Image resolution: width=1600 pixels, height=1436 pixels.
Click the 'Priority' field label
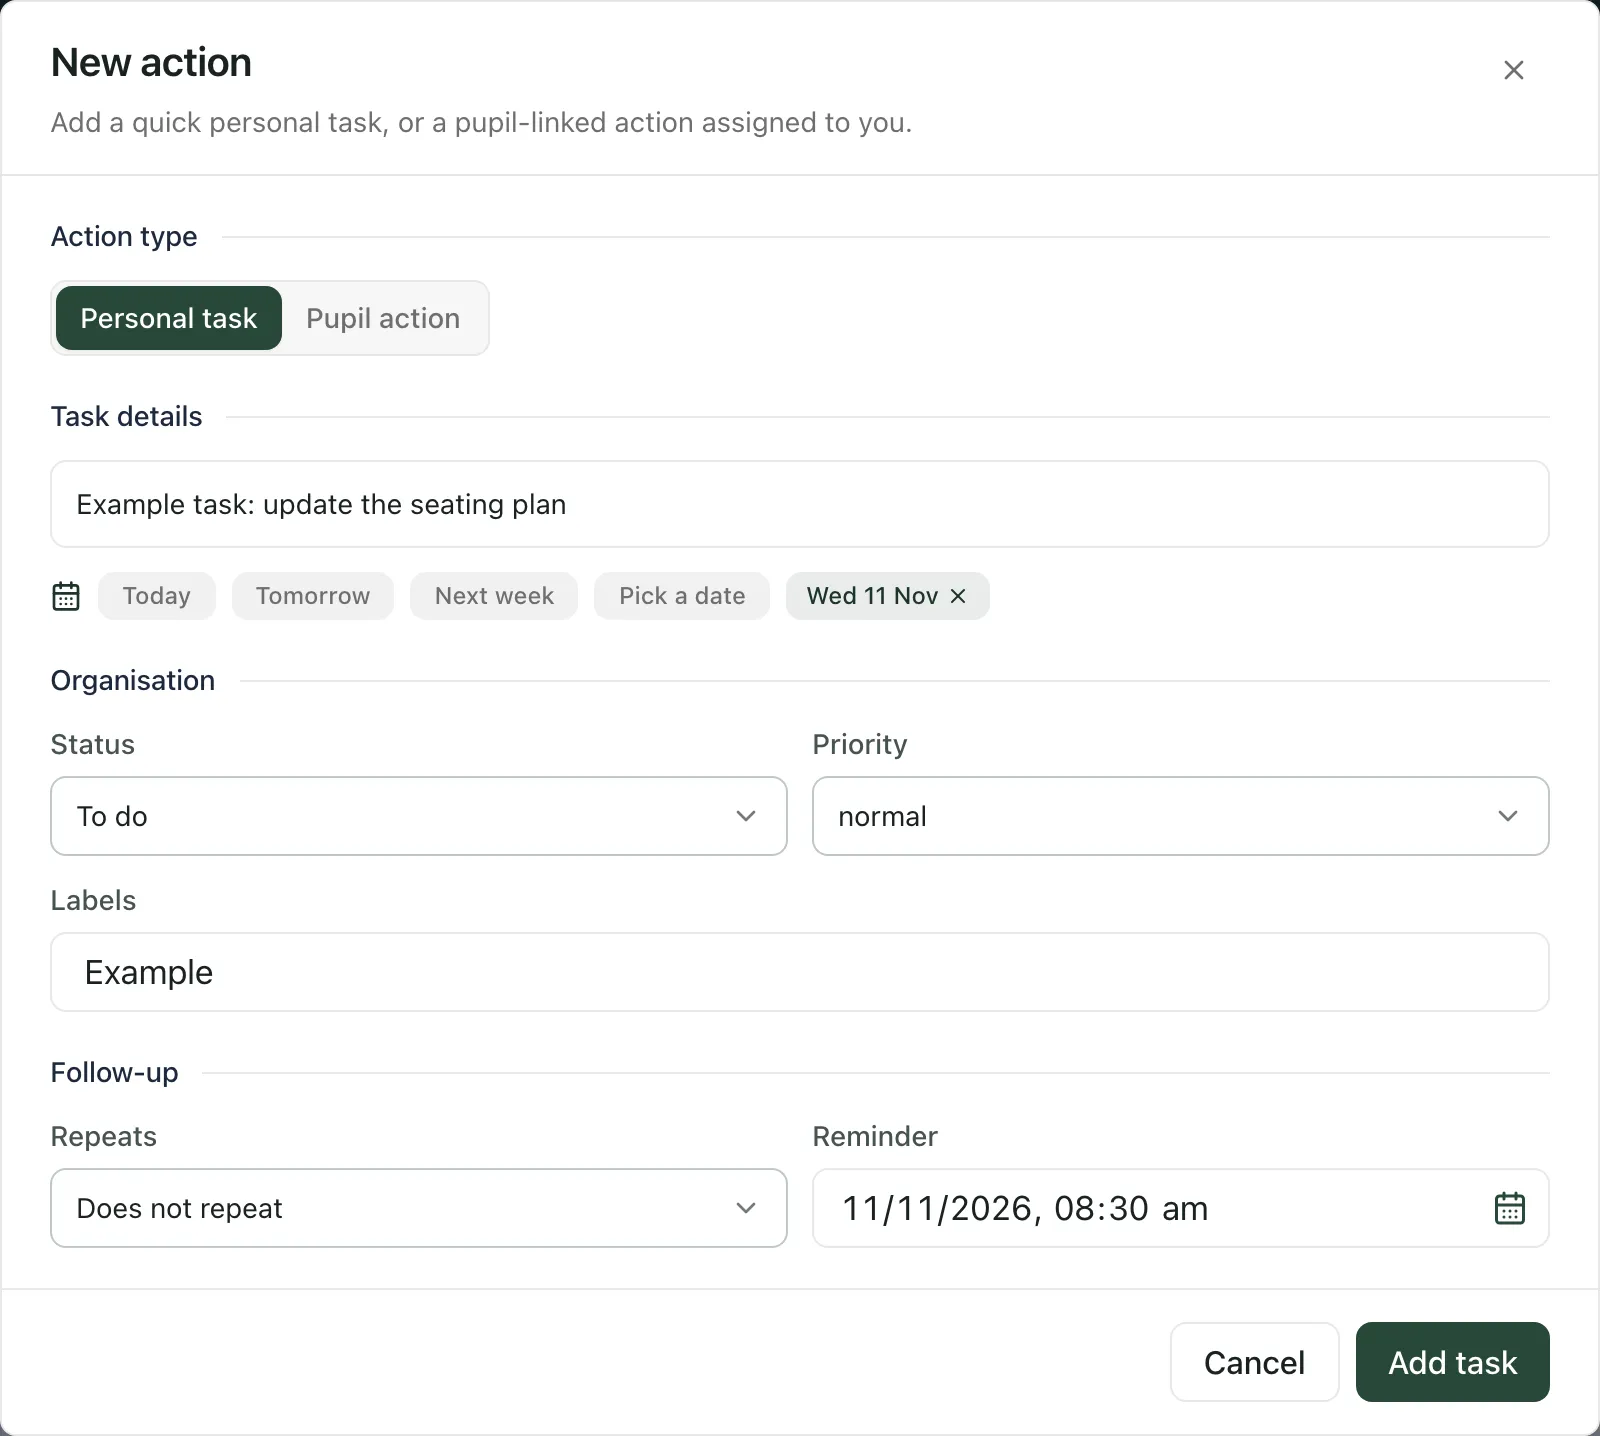click(860, 745)
